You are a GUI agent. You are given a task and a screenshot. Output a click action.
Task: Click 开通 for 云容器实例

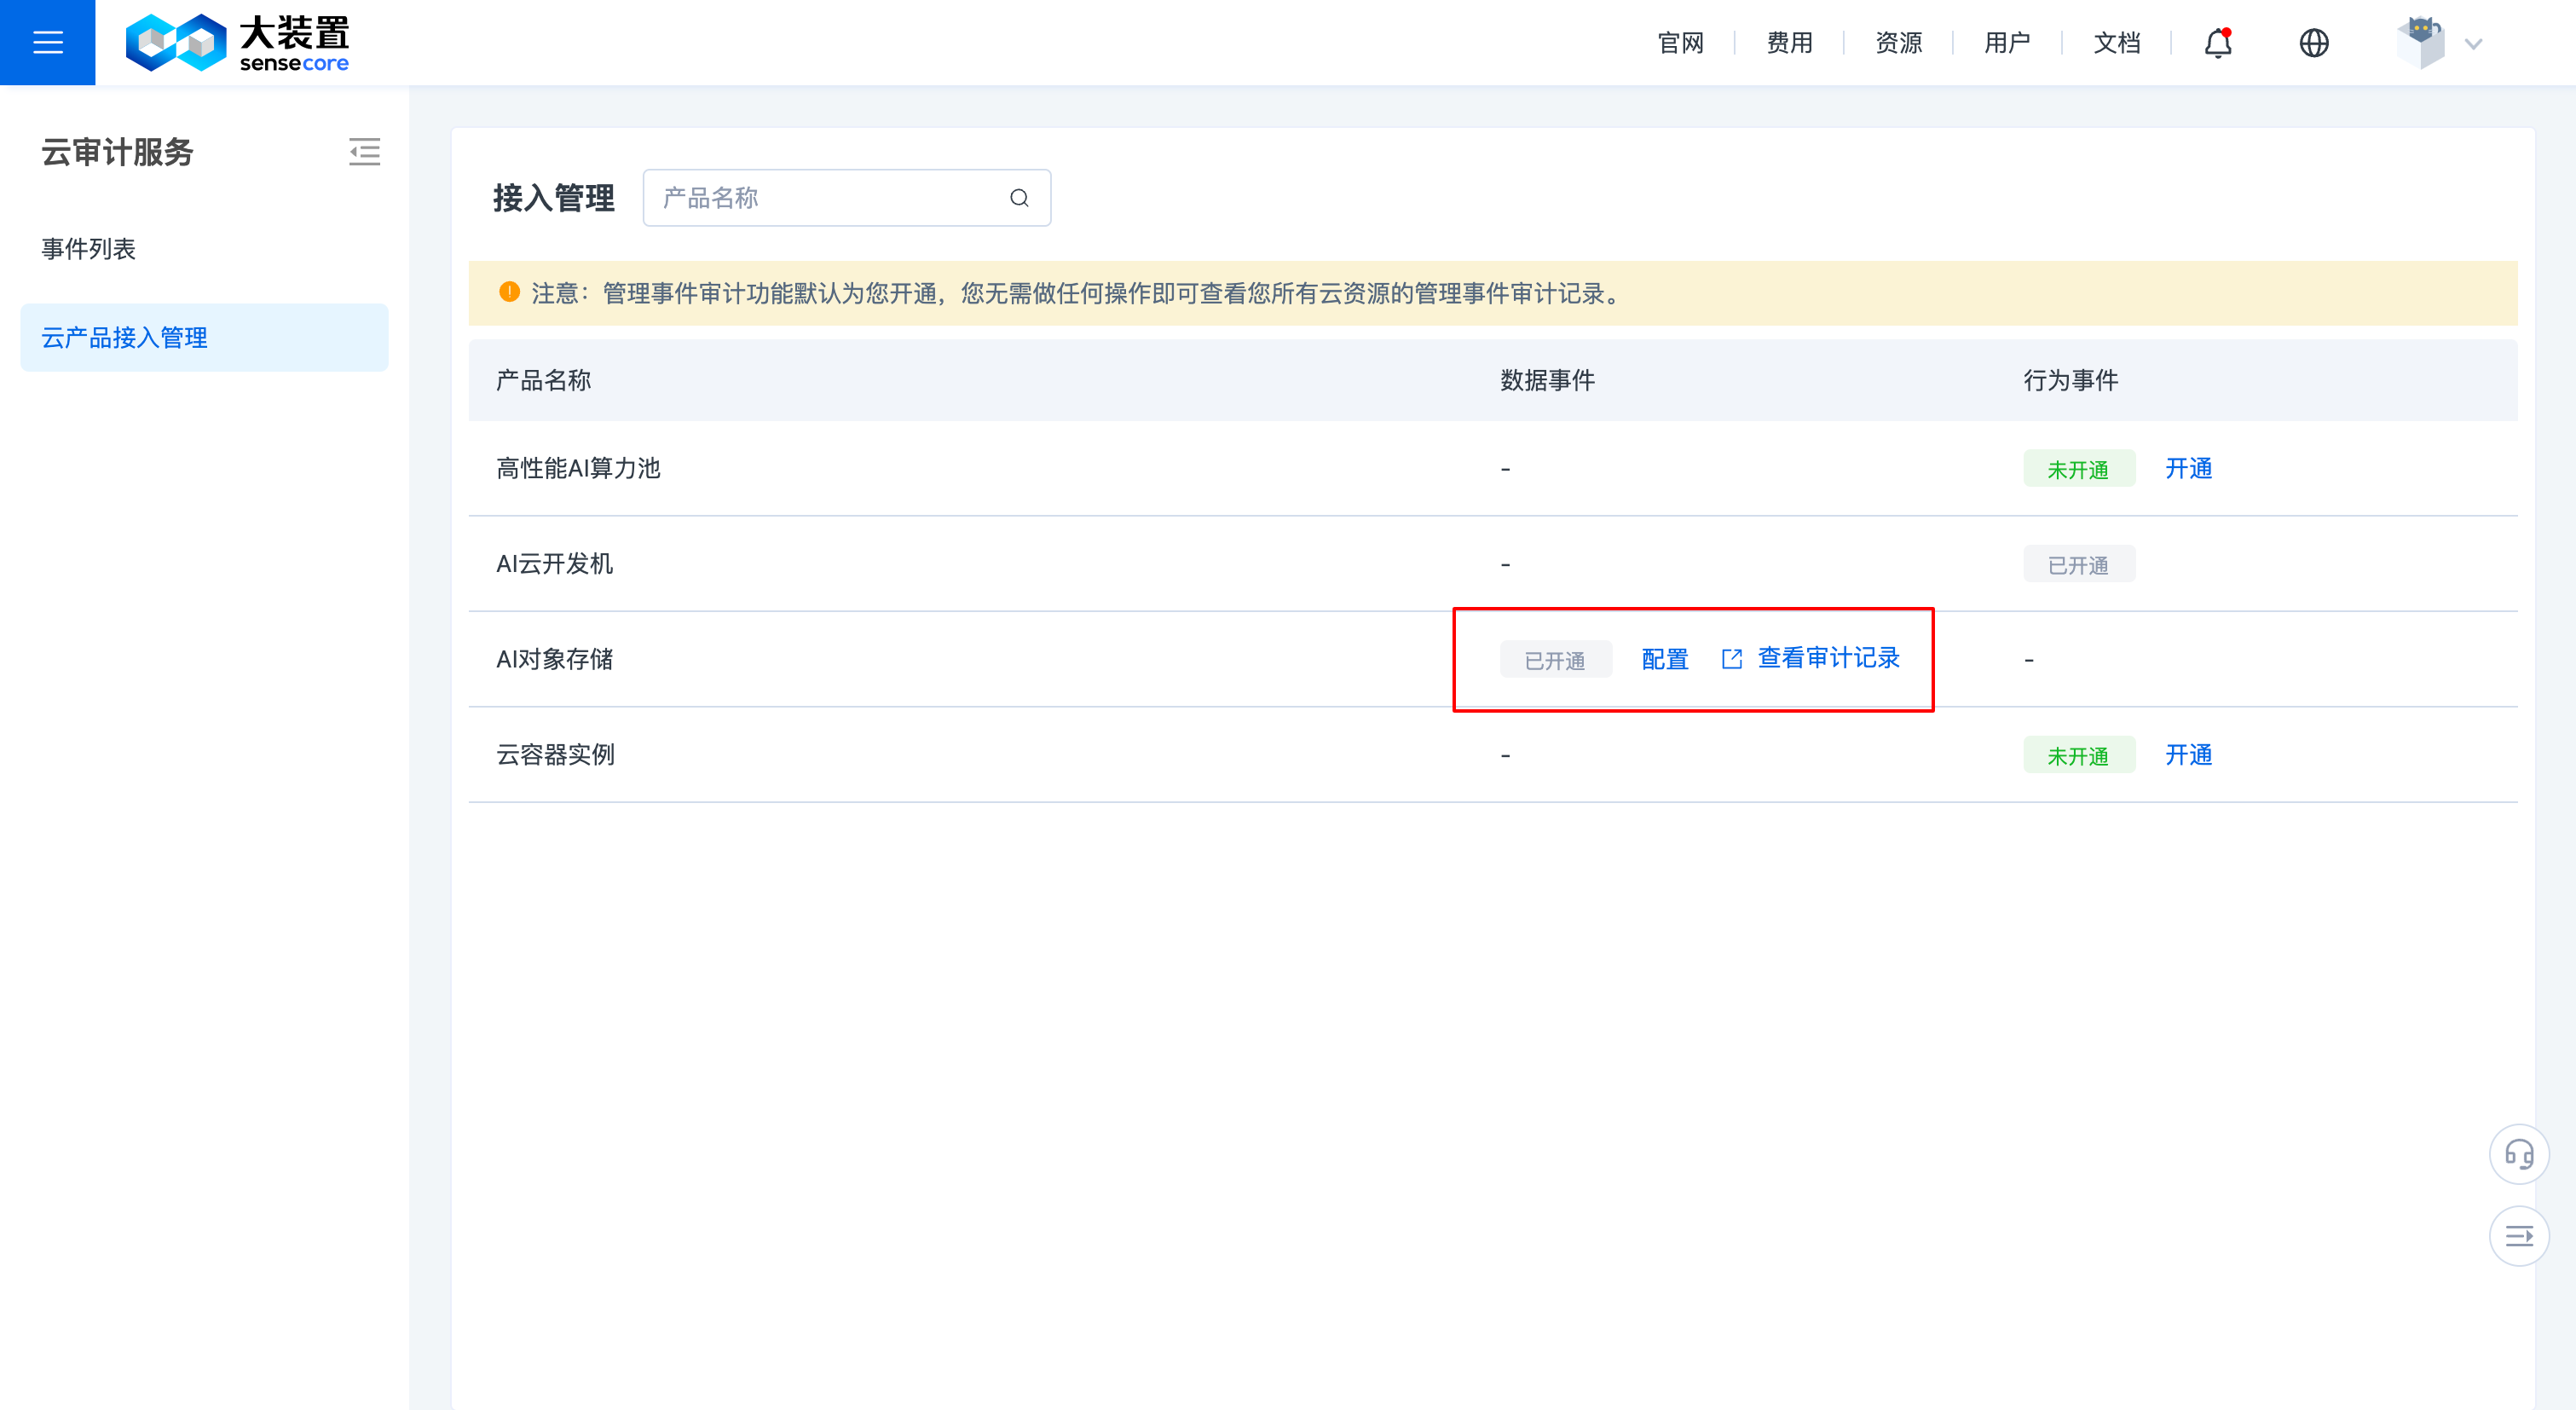click(x=2188, y=755)
